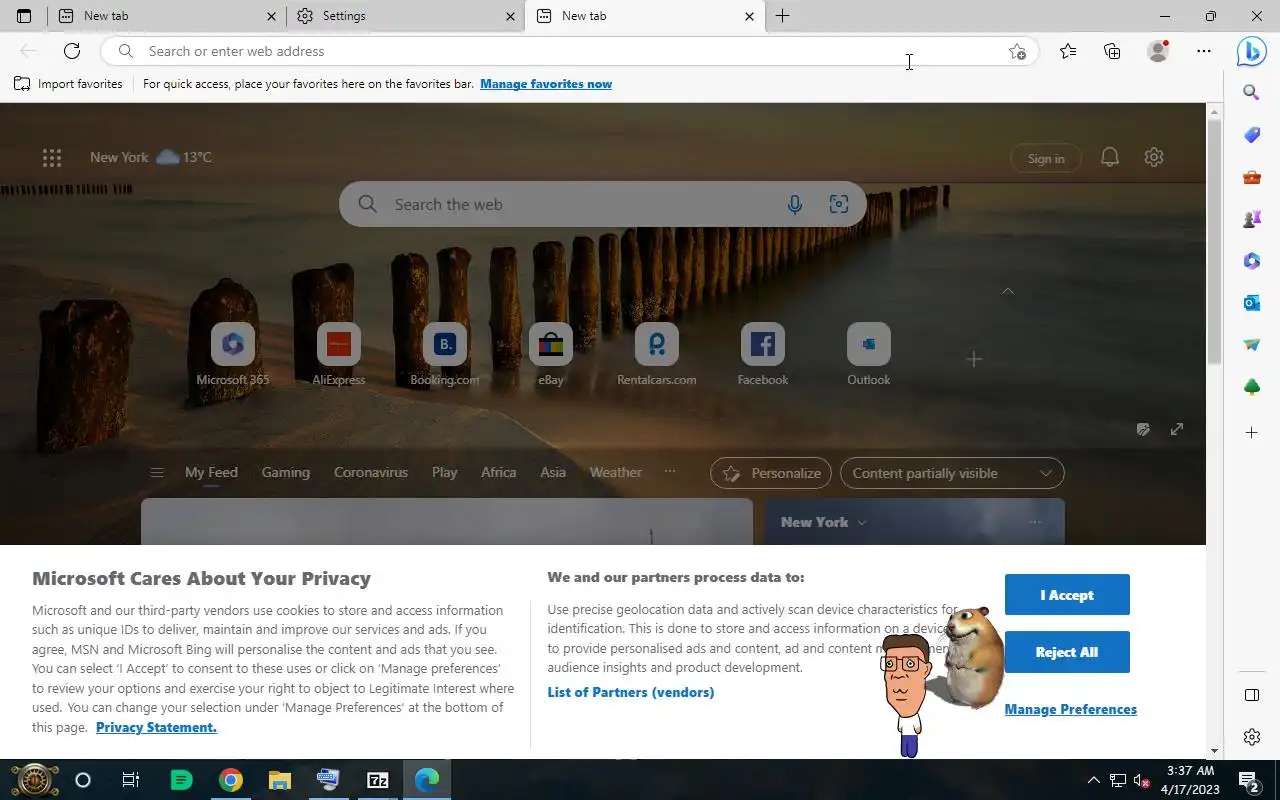Image resolution: width=1280 pixels, height=800 pixels.
Task: Open the Collections icon in toolbar
Action: tap(1112, 51)
